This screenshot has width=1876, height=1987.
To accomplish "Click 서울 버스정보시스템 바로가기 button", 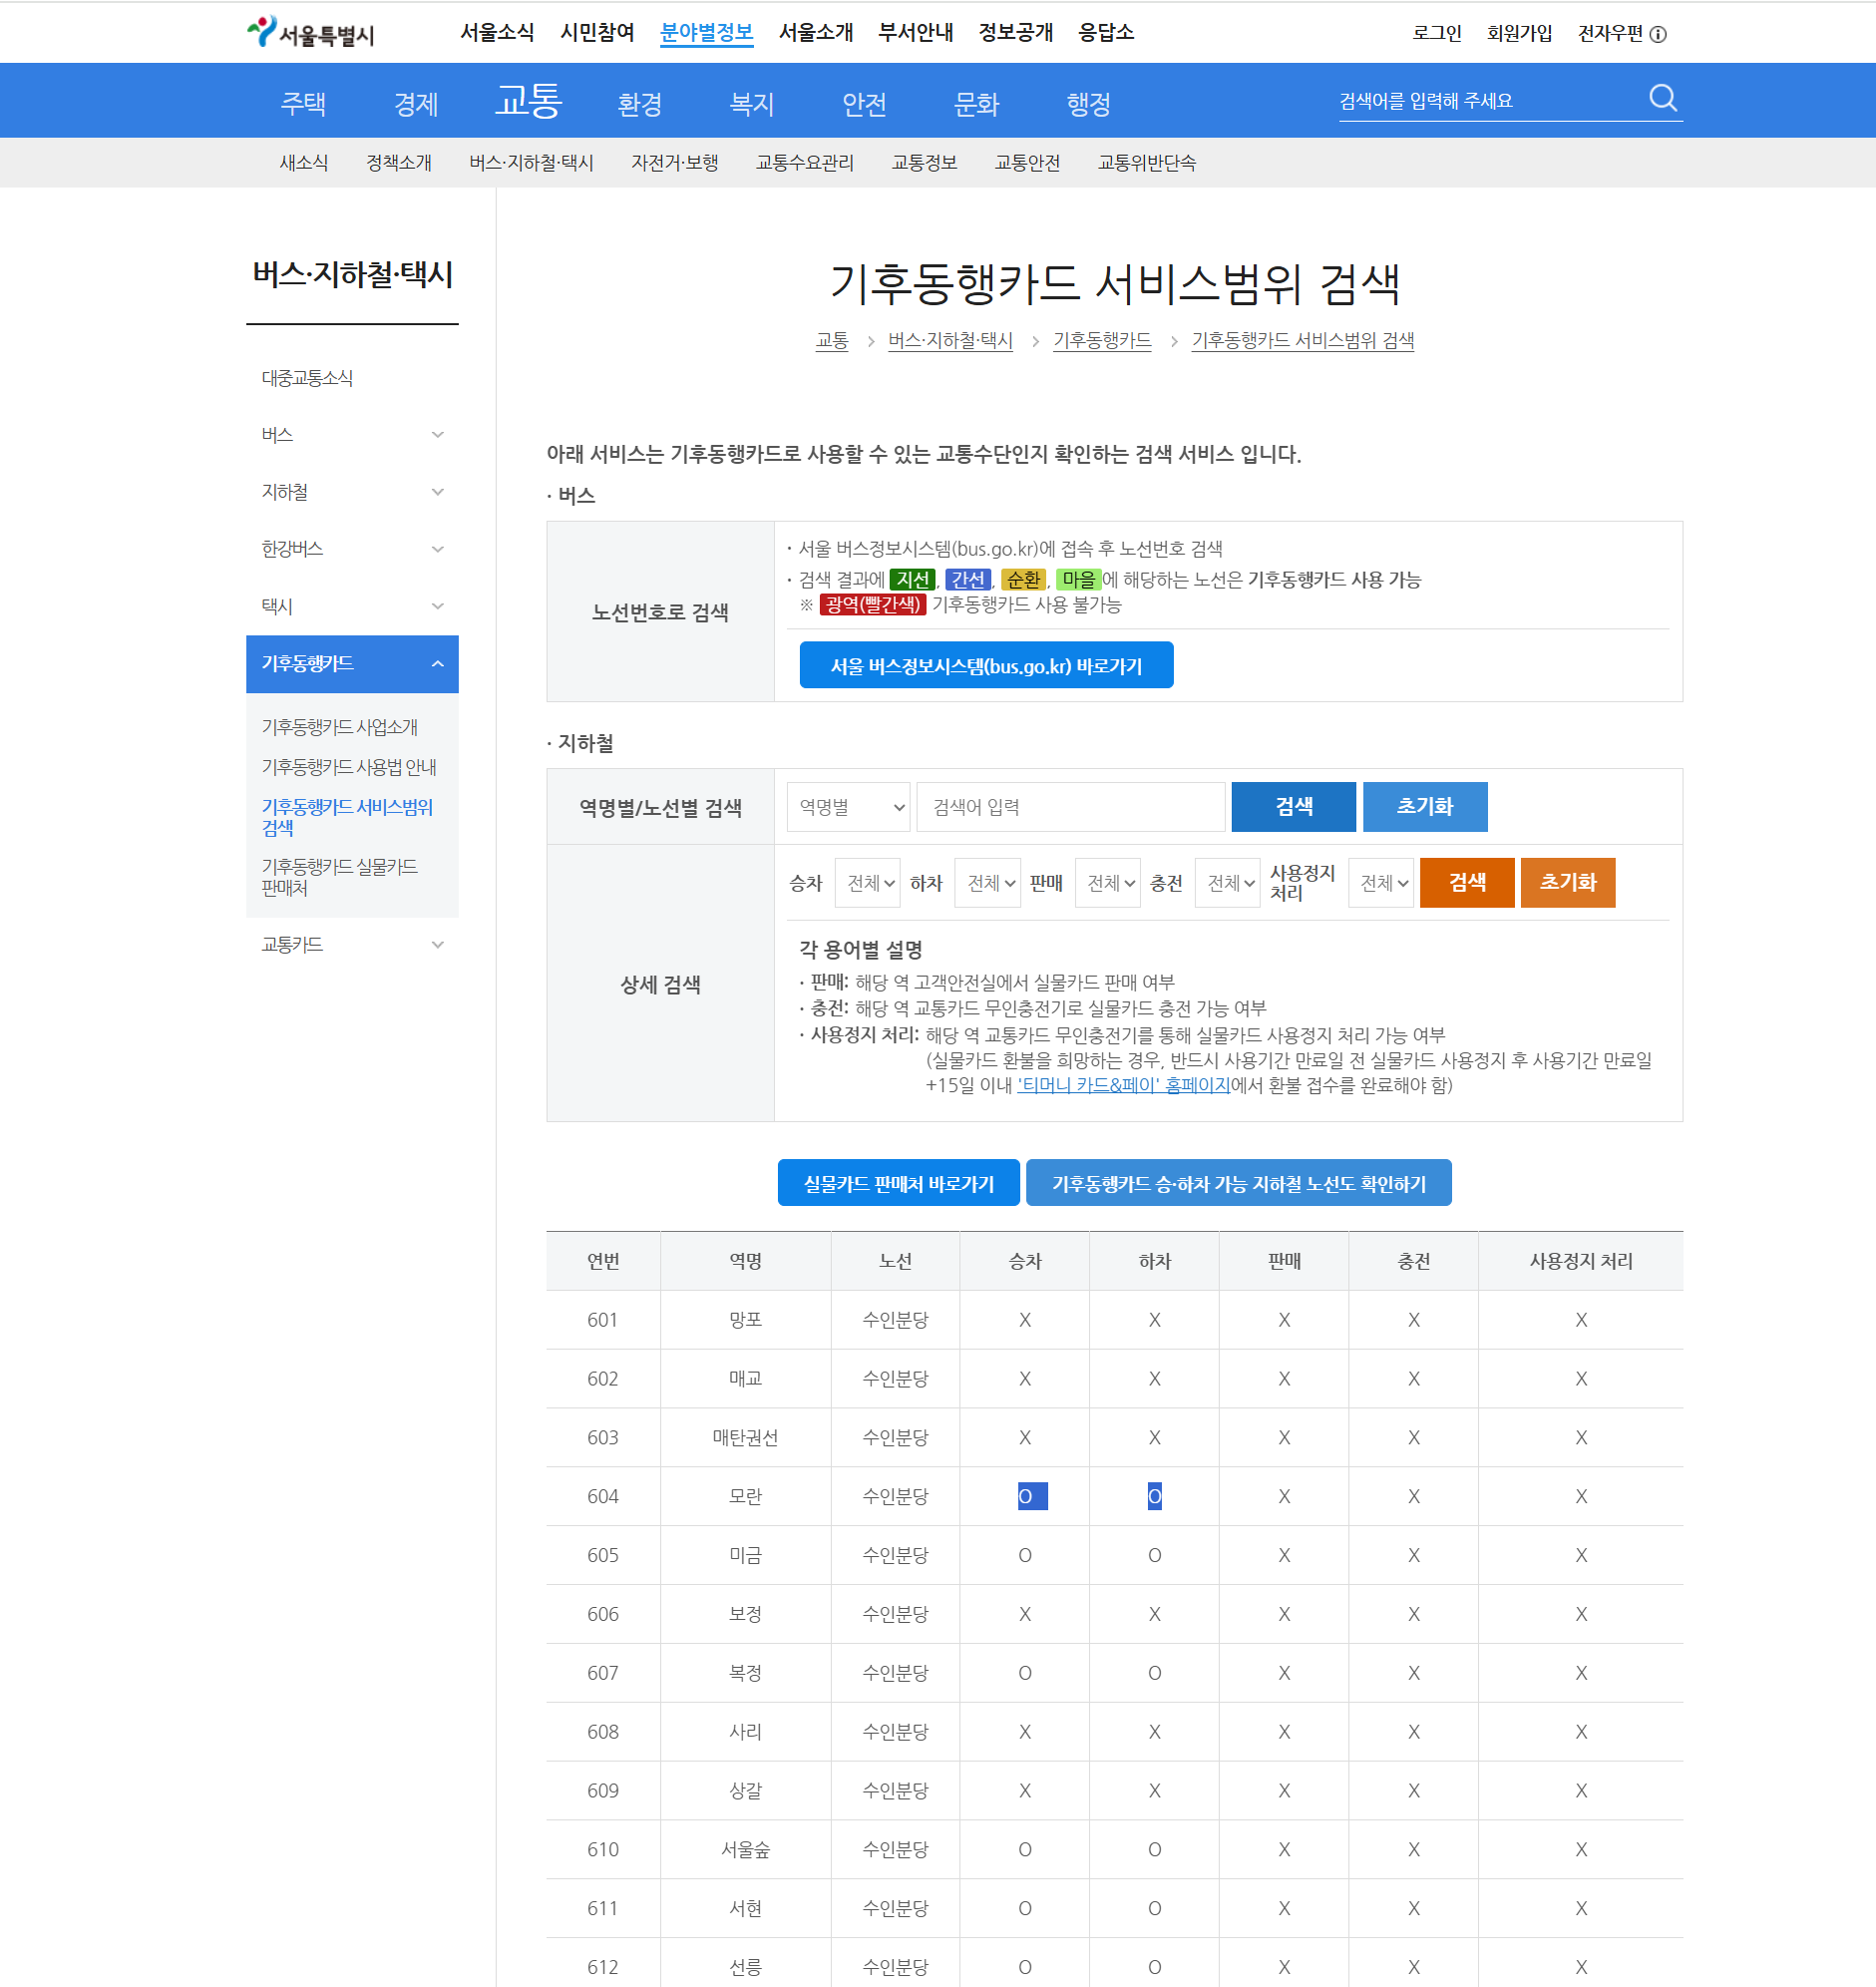I will 986,664.
